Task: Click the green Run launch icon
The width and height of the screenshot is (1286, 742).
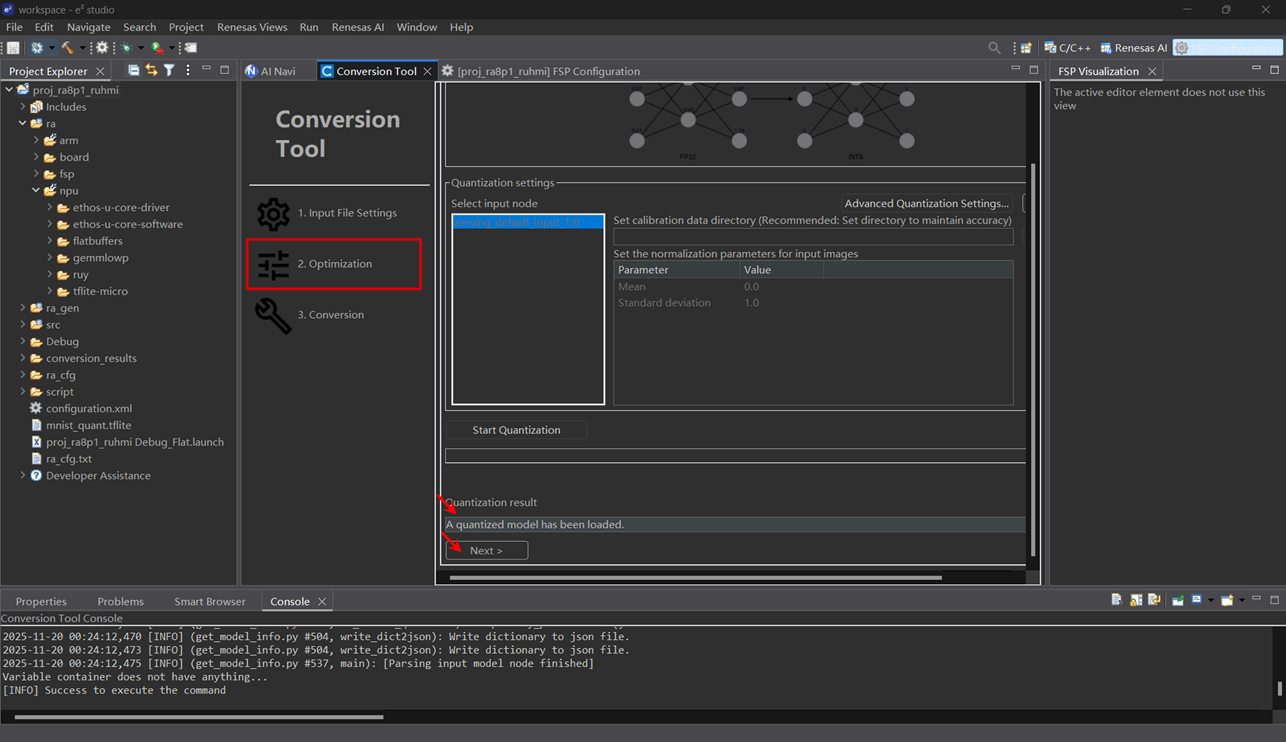Action: [157, 47]
